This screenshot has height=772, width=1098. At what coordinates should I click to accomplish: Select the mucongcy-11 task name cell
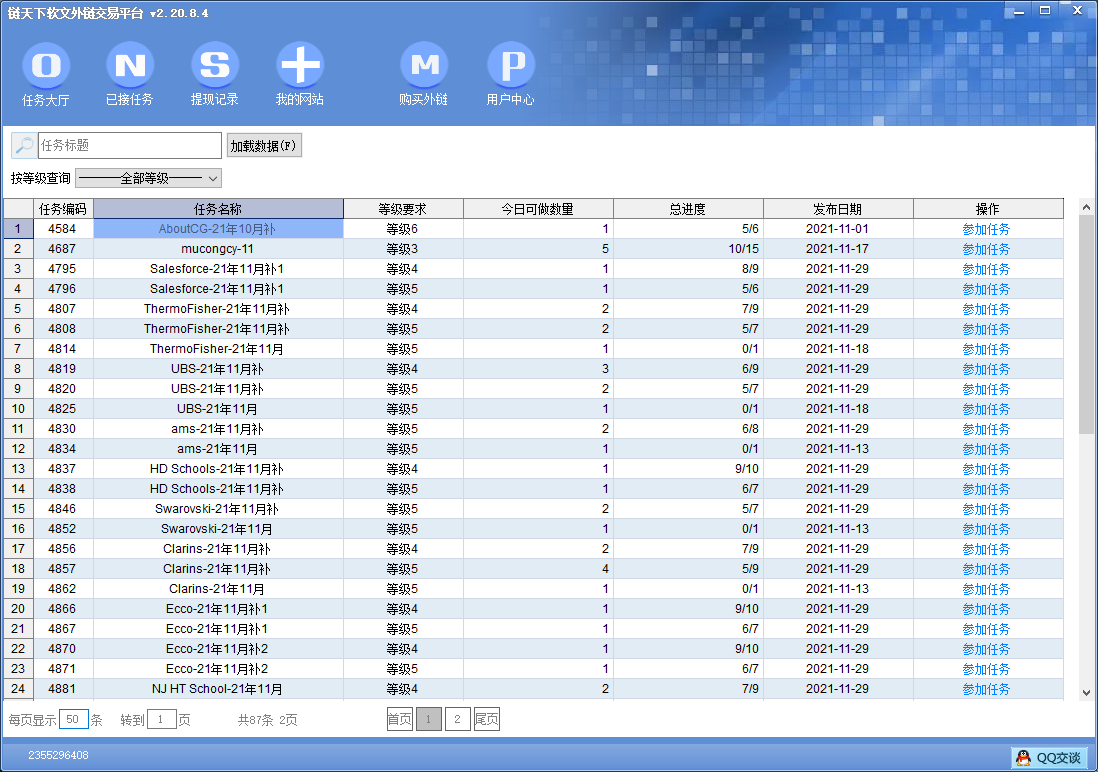tap(218, 249)
